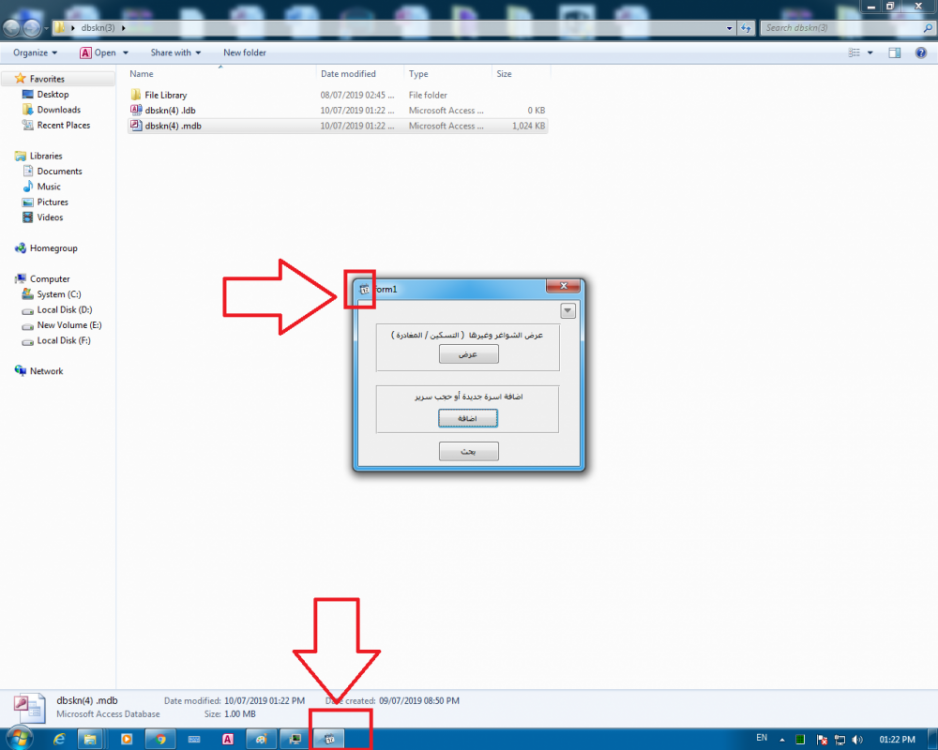Open the Paint taskbar icon
Viewport: 938px width, 750px height.
[261, 739]
